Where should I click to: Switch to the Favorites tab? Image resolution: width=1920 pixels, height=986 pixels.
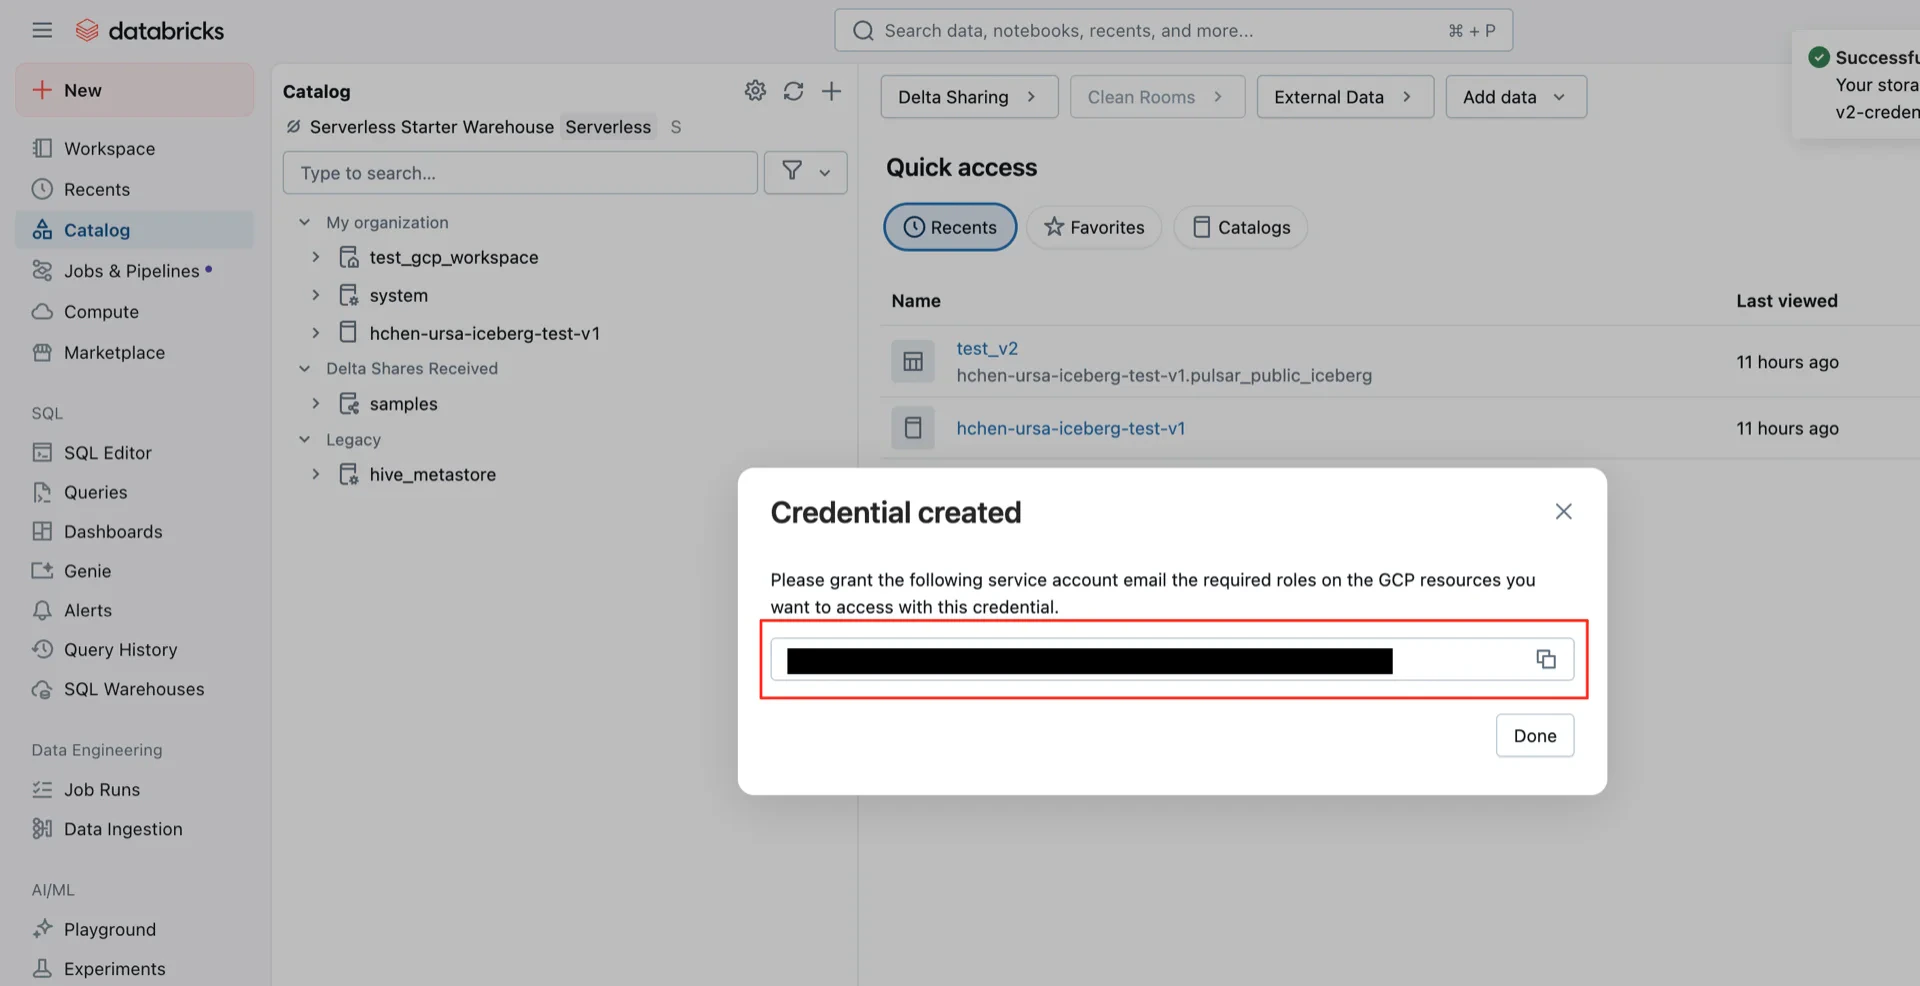coord(1094,227)
